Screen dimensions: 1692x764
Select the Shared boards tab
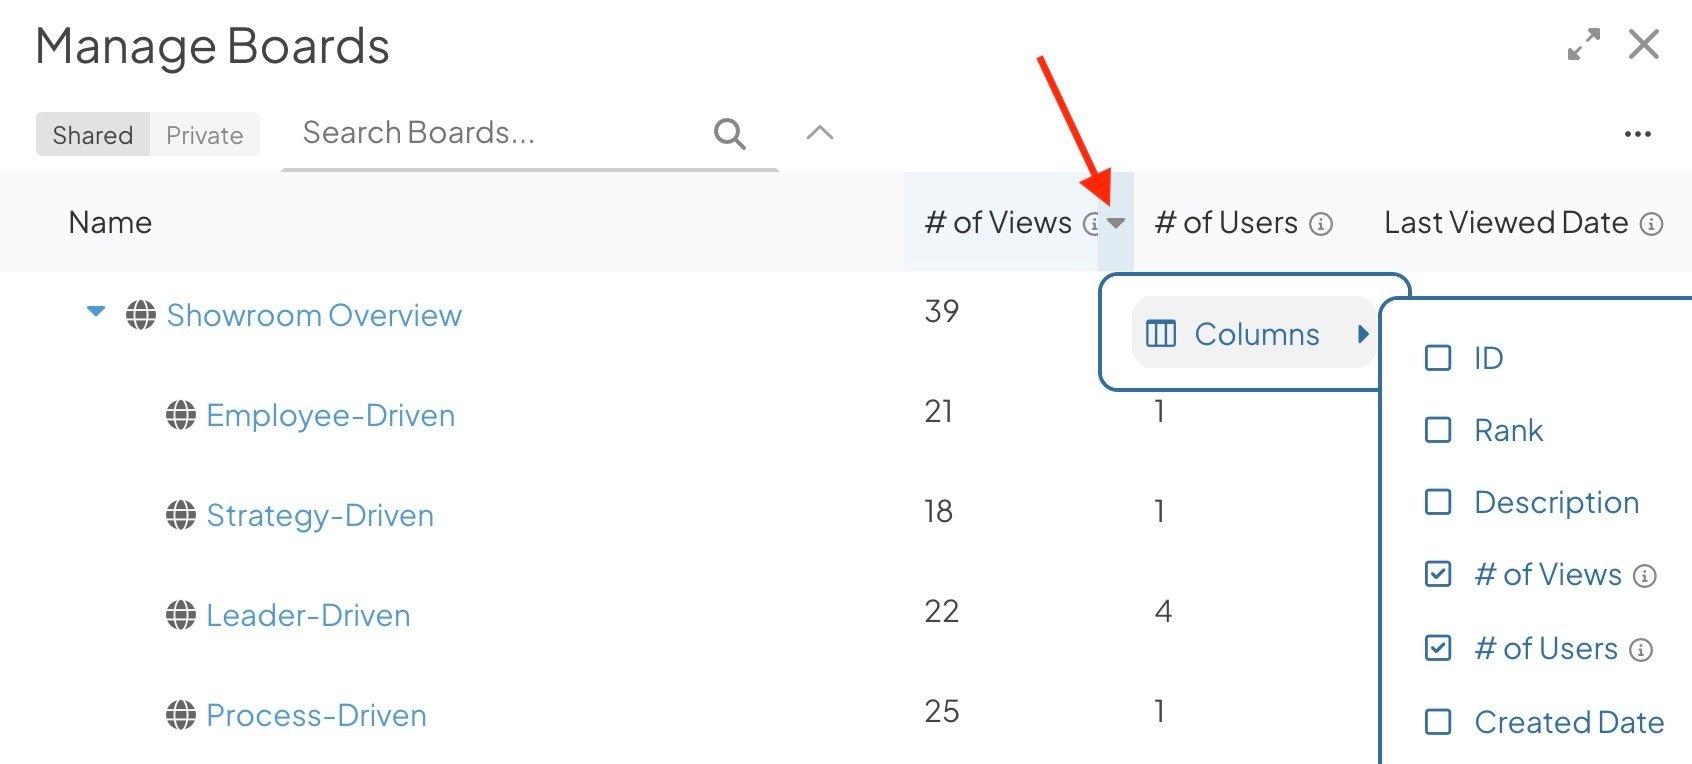tap(92, 135)
